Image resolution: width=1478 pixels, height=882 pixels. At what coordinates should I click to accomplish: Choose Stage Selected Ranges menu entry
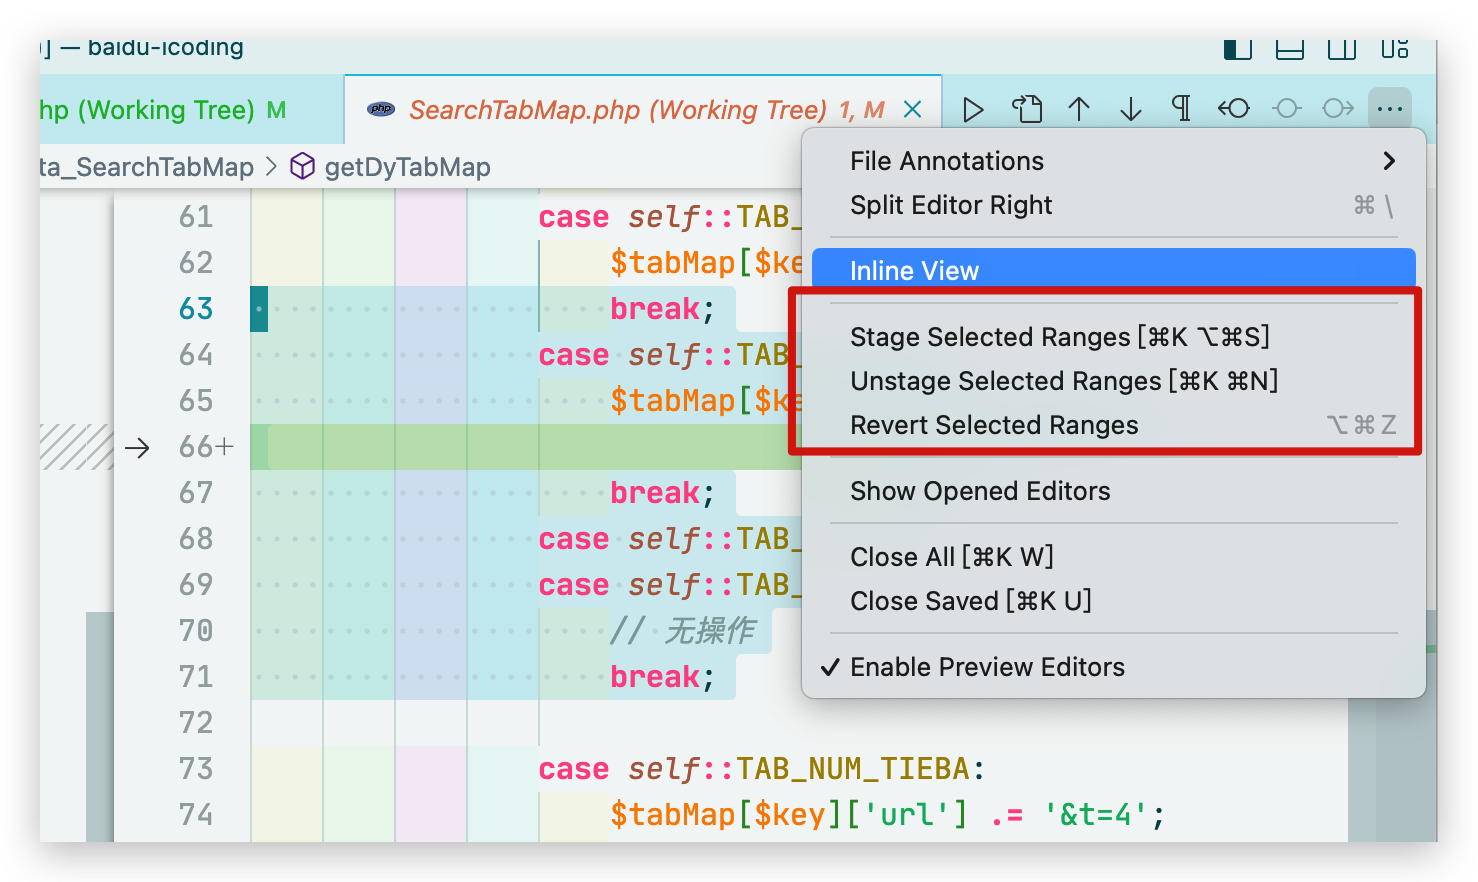(1059, 337)
